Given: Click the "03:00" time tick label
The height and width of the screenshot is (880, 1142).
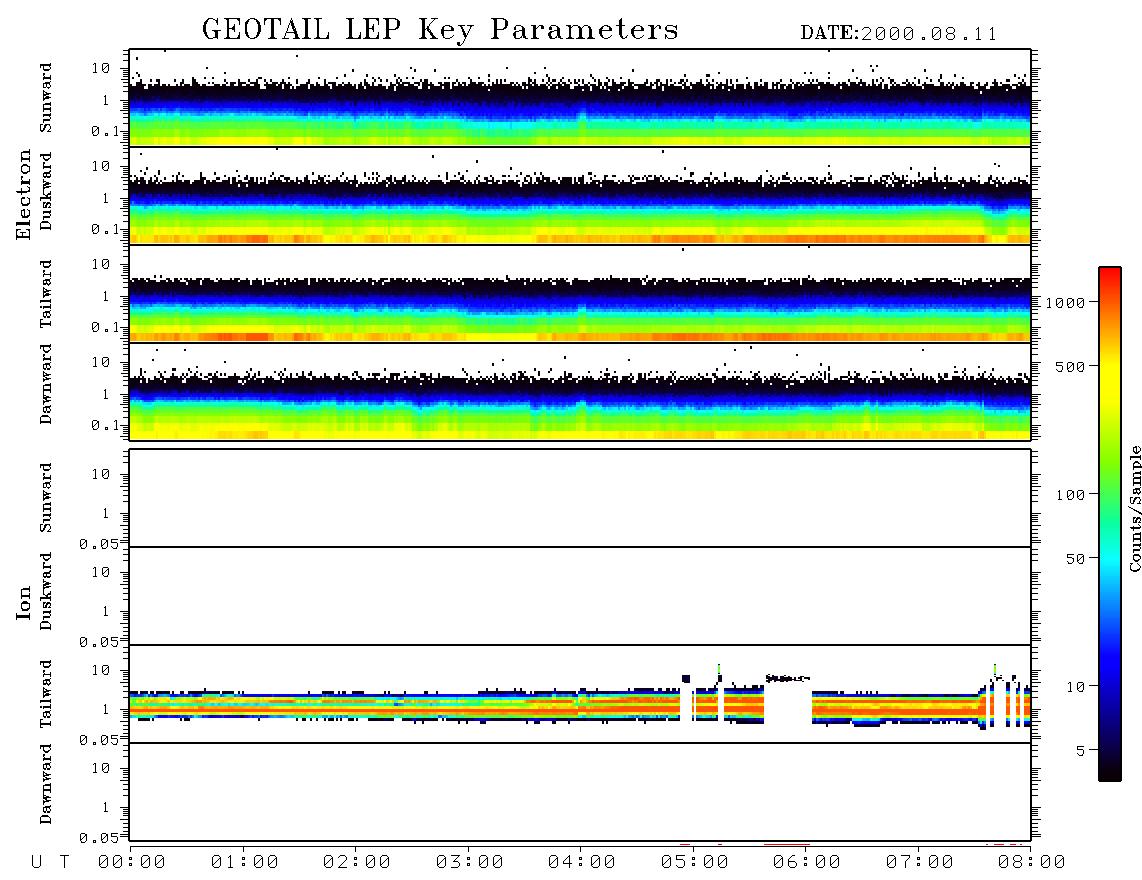Looking at the screenshot, I should [x=470, y=862].
